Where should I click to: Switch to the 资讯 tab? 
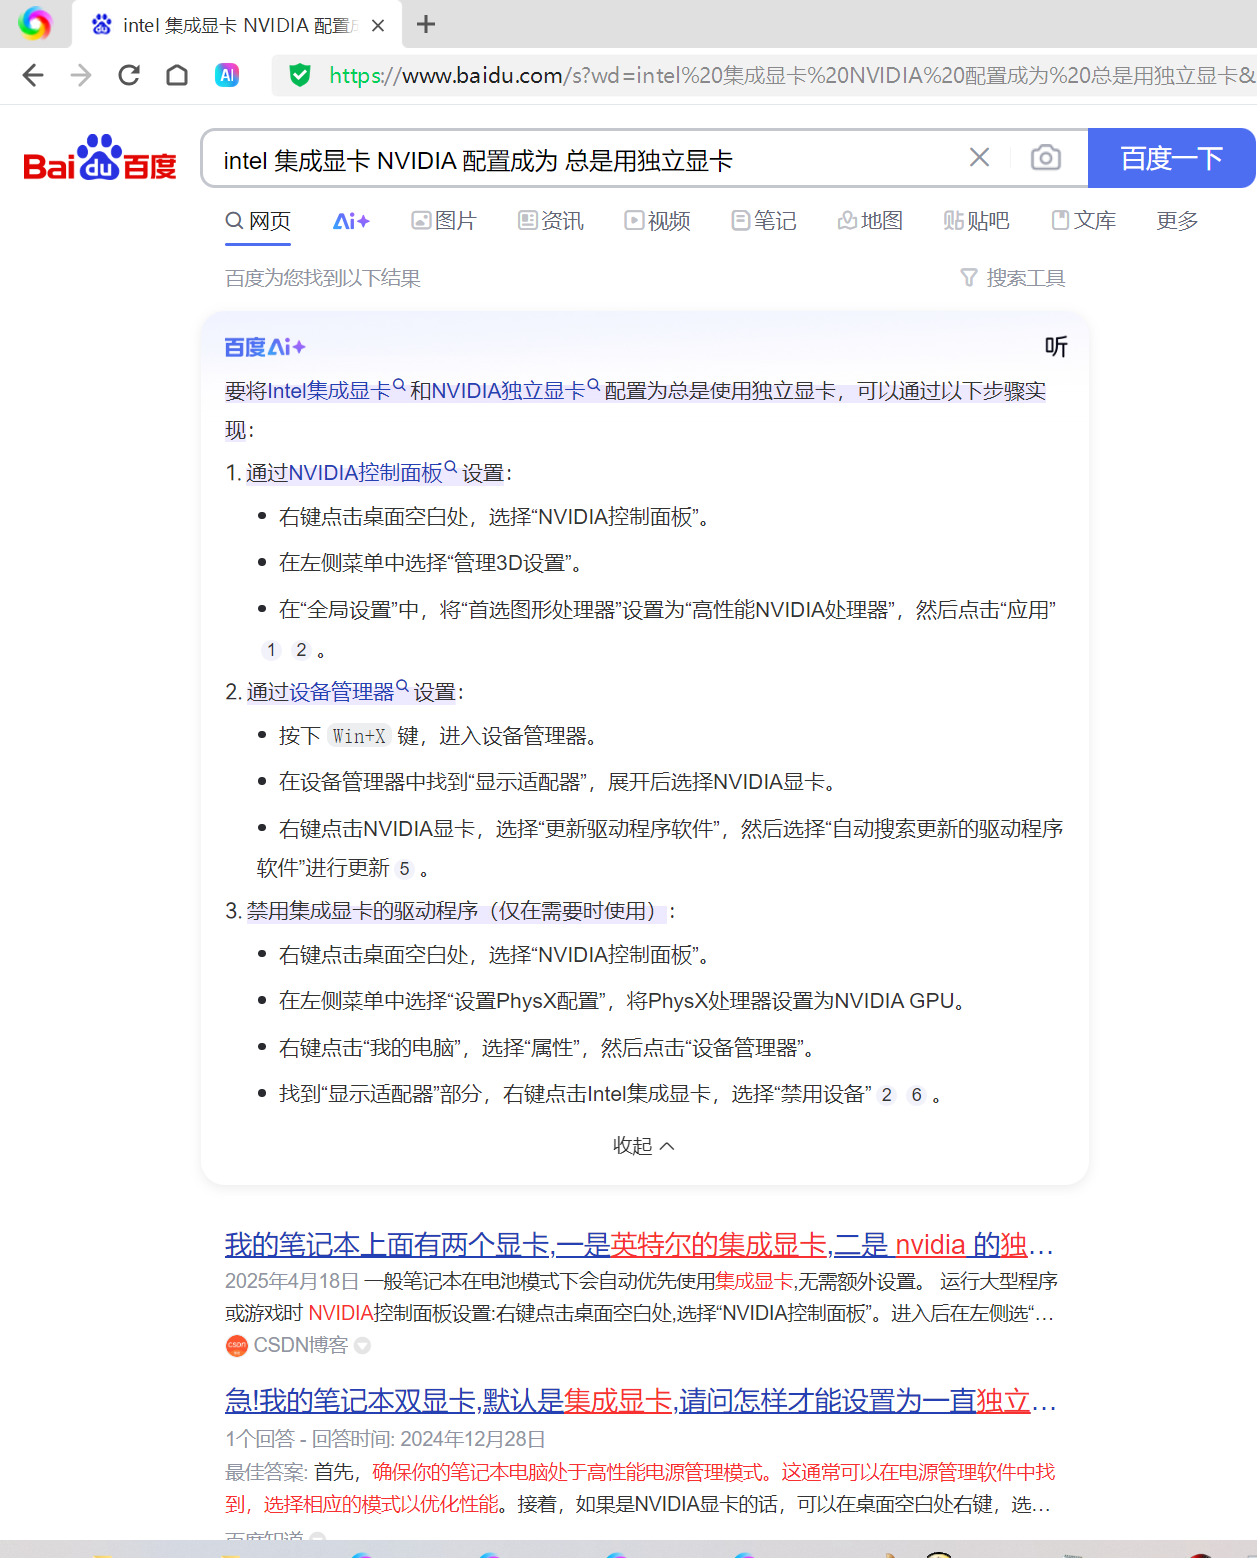tap(551, 221)
